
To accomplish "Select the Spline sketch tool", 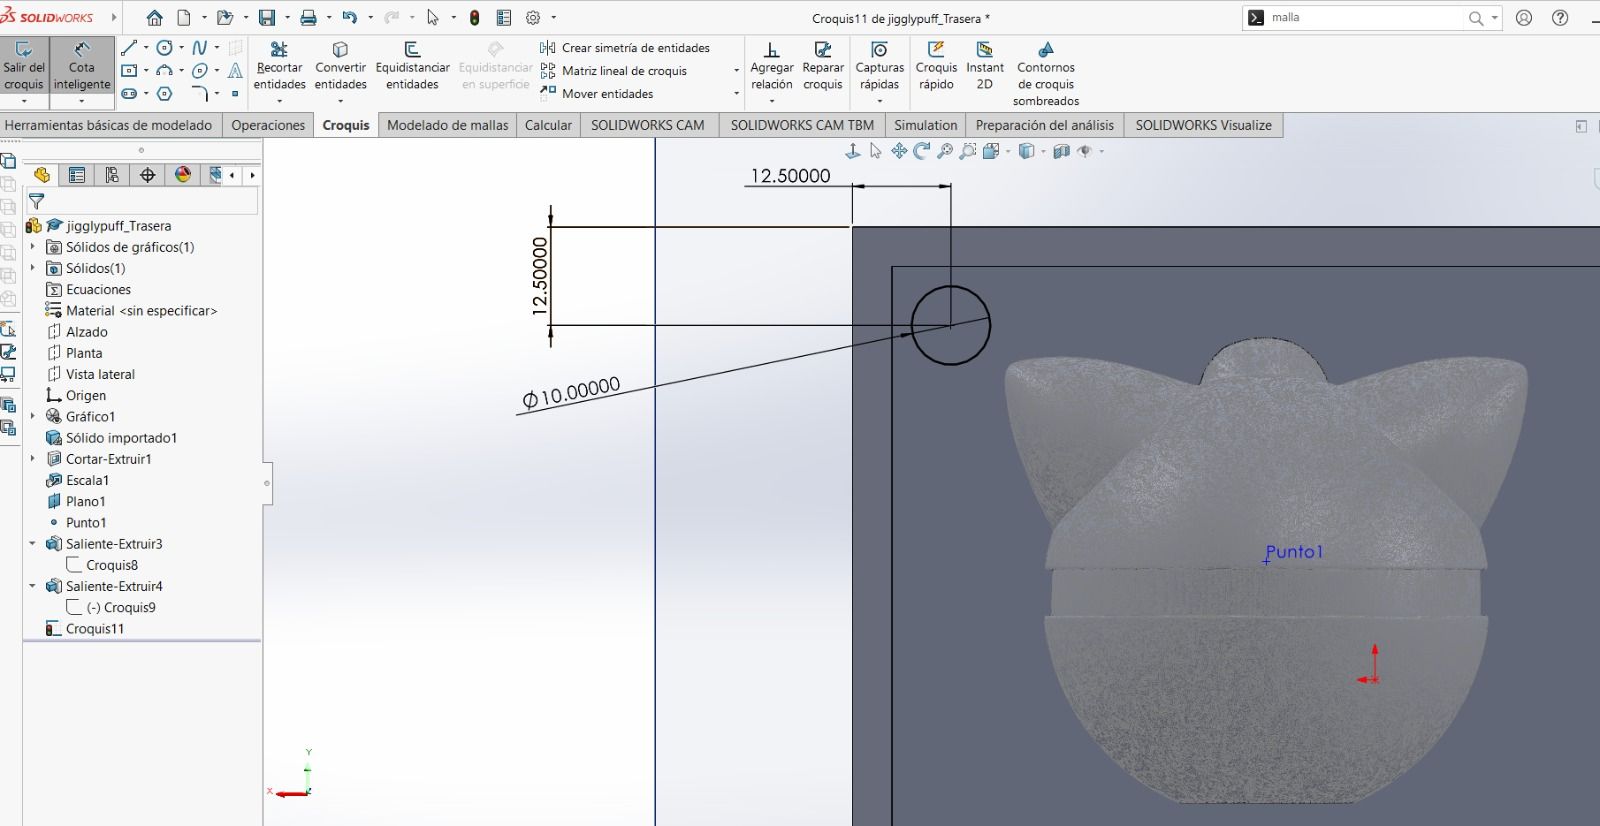I will point(199,47).
